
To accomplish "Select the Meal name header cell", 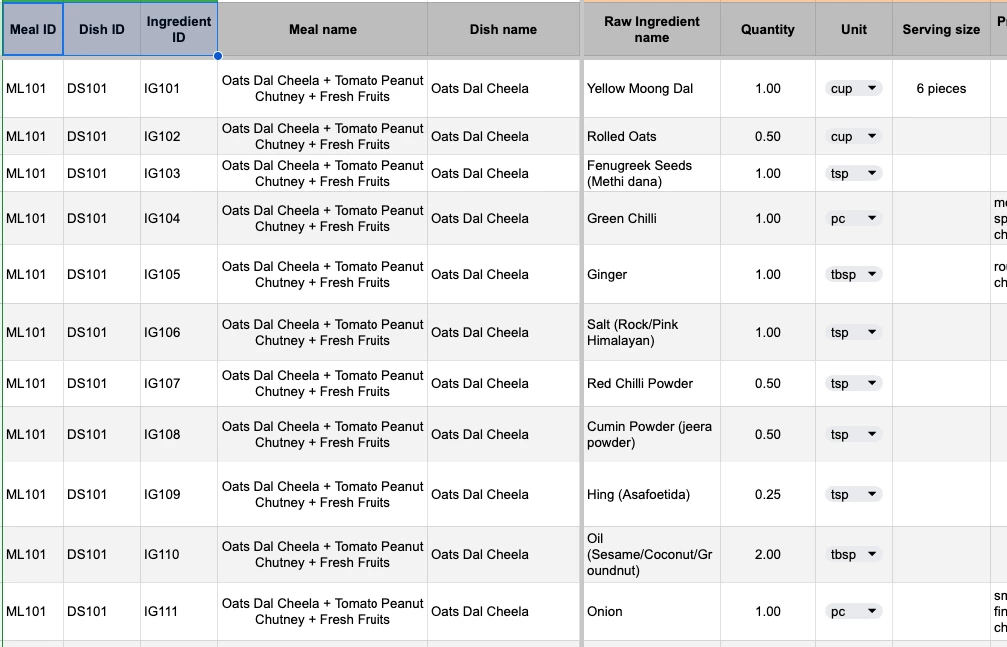I will [322, 29].
